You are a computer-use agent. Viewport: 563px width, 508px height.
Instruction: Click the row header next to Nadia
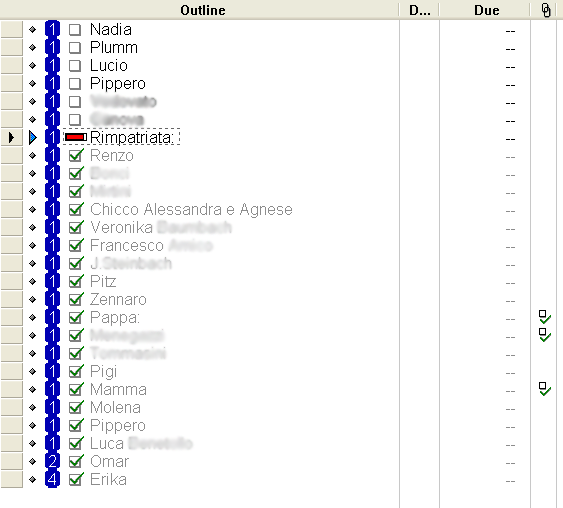point(11,29)
